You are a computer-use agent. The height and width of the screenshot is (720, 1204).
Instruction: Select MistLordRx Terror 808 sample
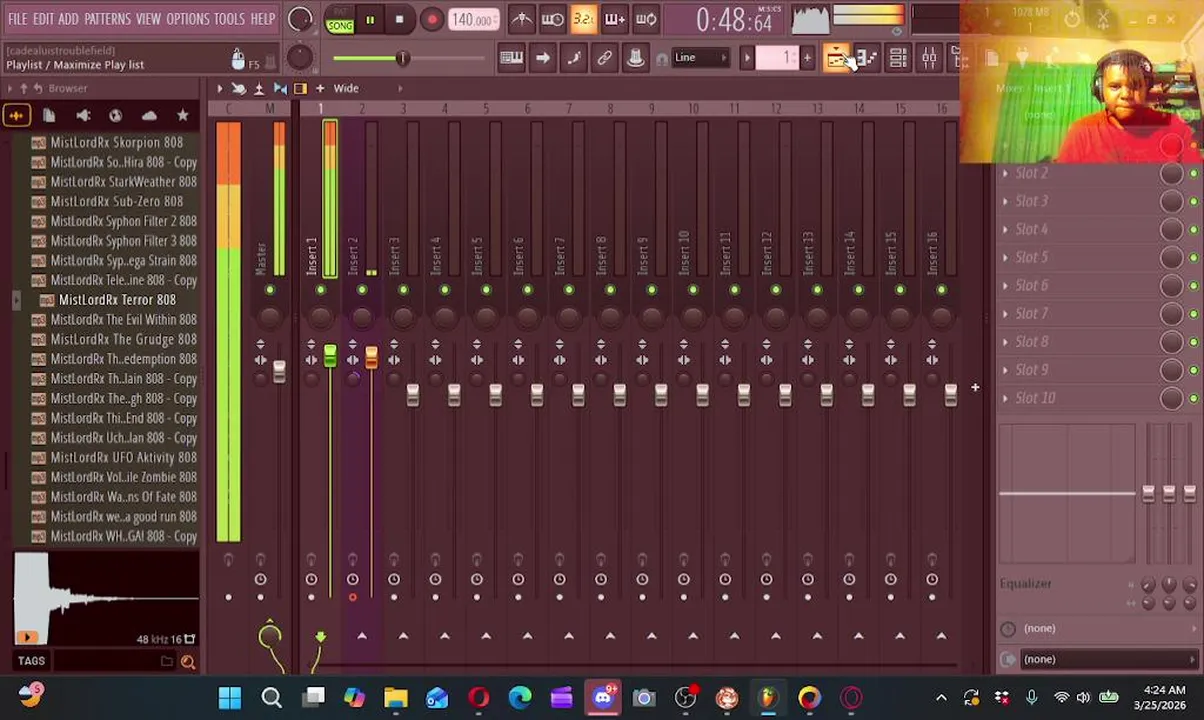tap(117, 300)
